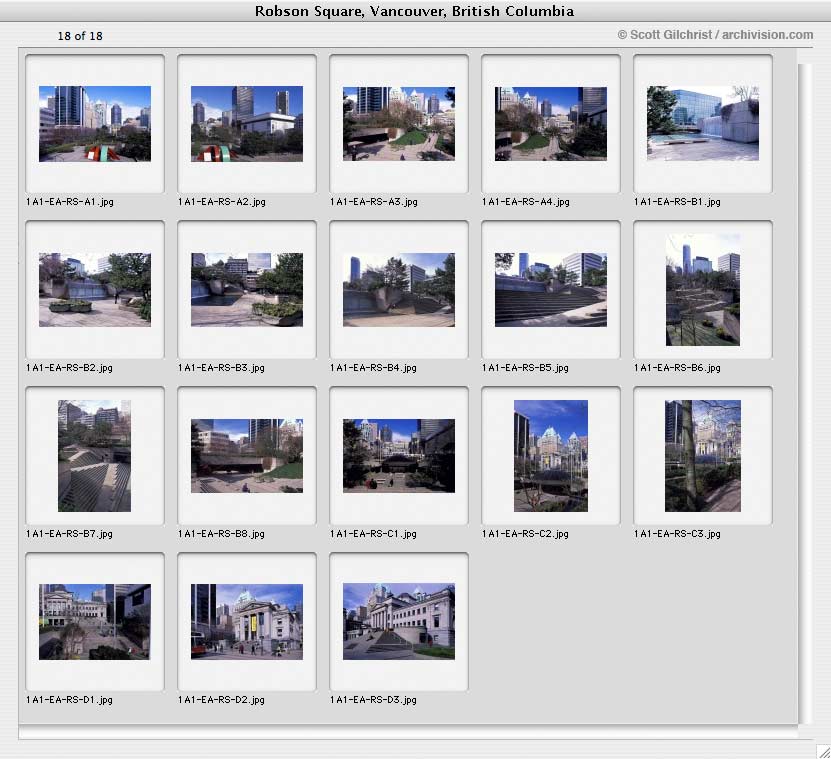Click the text 1A1-EA-RS-C2.jpg
831x759 pixels.
pos(525,534)
